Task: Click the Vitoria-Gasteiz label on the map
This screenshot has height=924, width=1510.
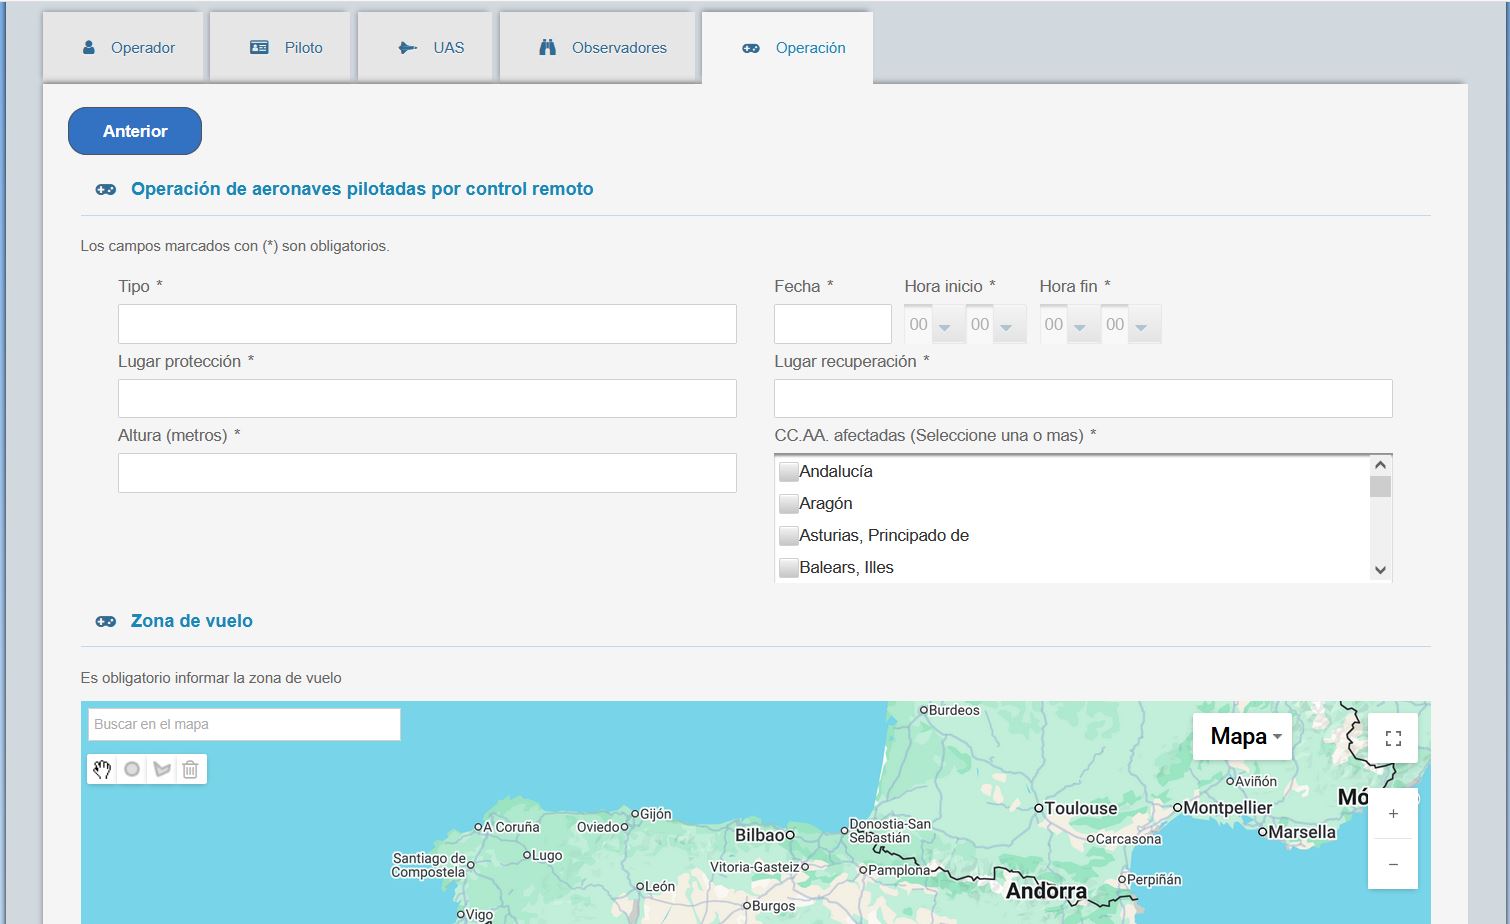Action: [x=755, y=867]
